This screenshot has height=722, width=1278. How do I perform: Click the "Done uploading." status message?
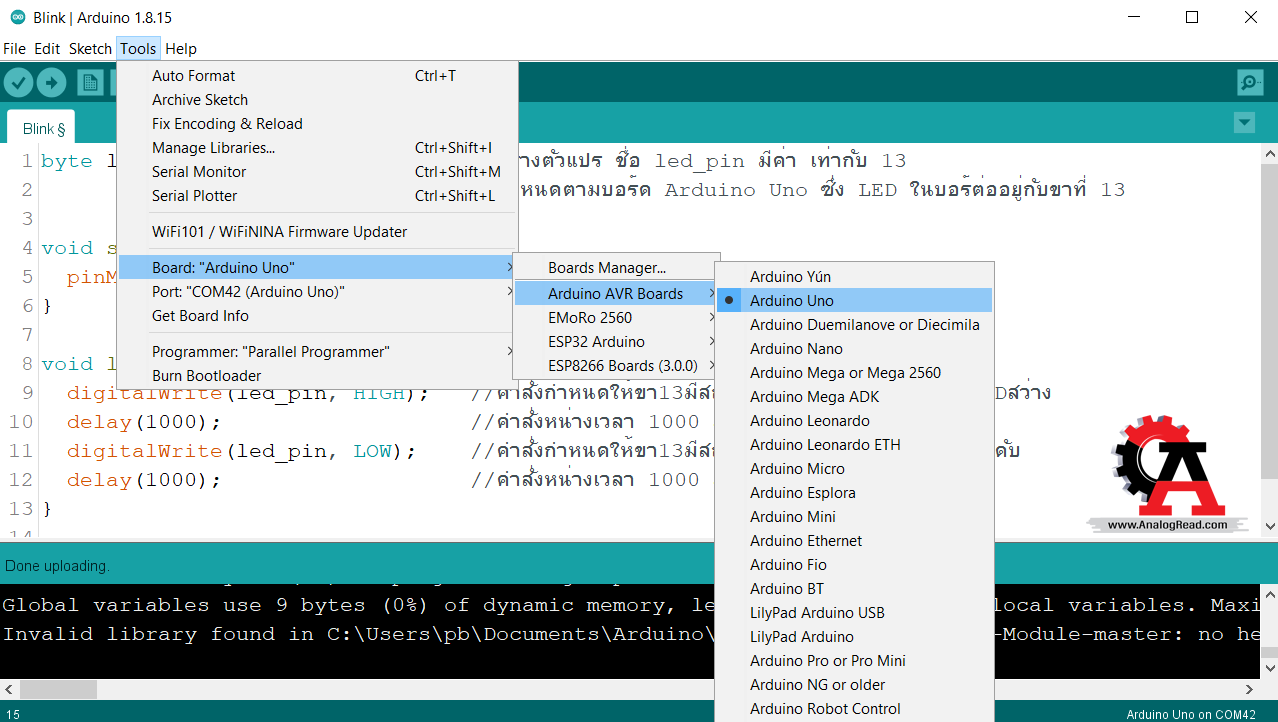[x=57, y=566]
